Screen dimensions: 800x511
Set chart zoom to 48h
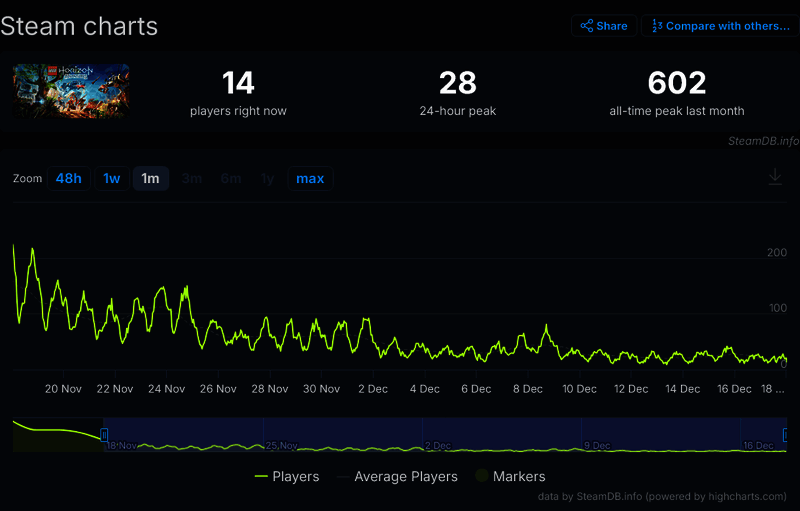click(x=69, y=179)
